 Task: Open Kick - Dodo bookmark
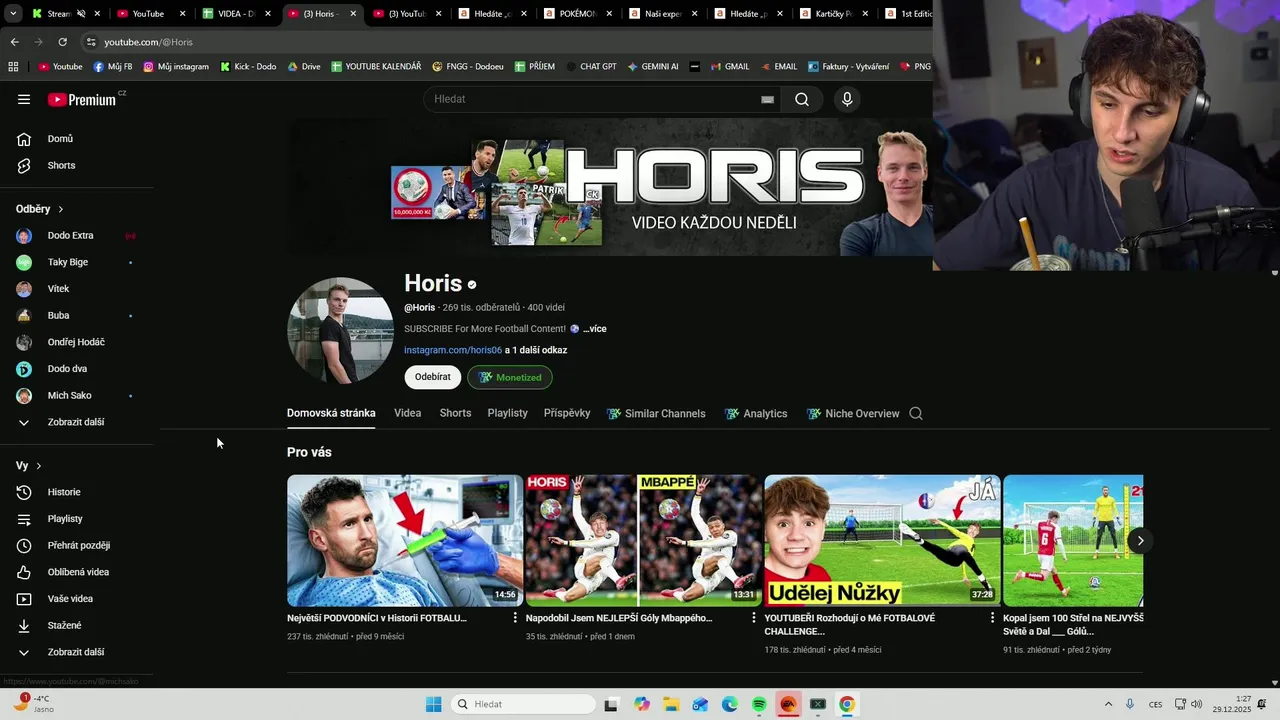247,67
